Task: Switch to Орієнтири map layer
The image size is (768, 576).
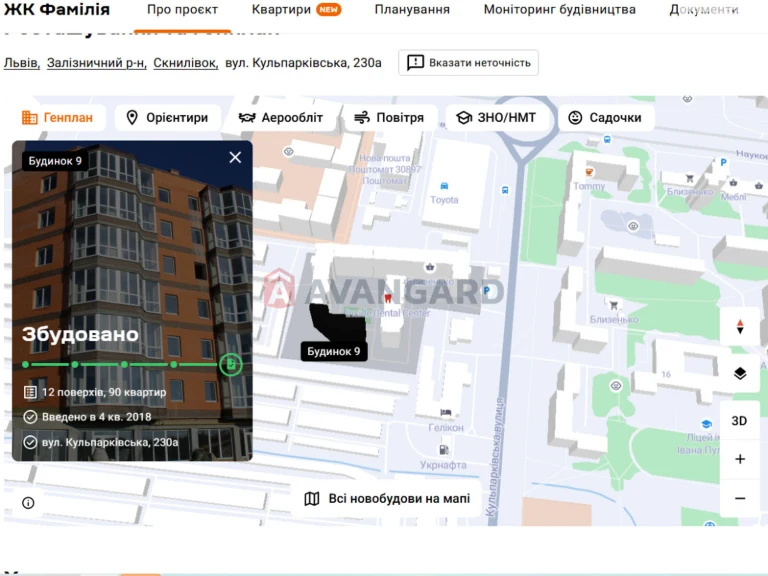Action: (168, 118)
